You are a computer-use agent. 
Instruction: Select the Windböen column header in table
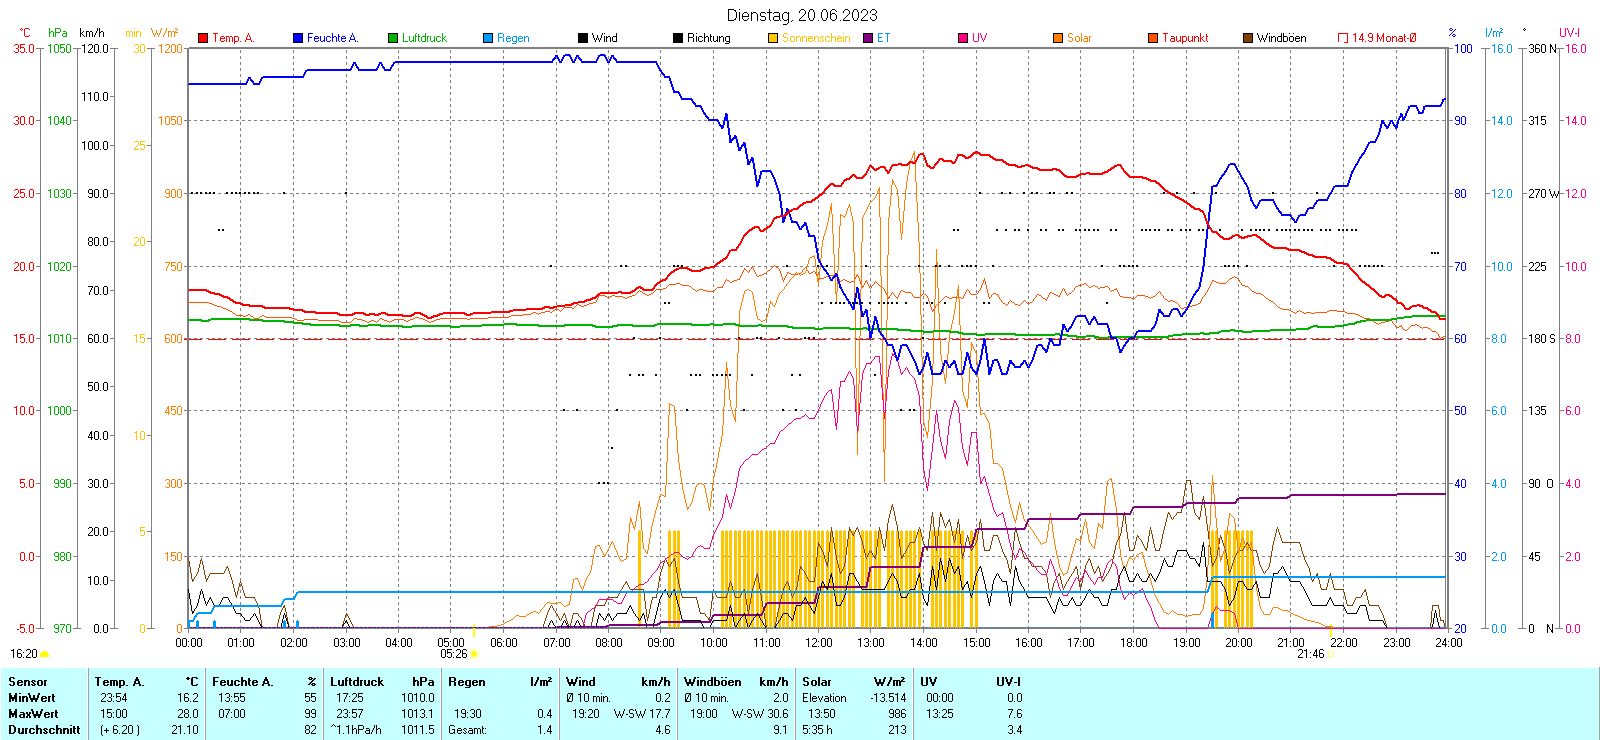713,682
